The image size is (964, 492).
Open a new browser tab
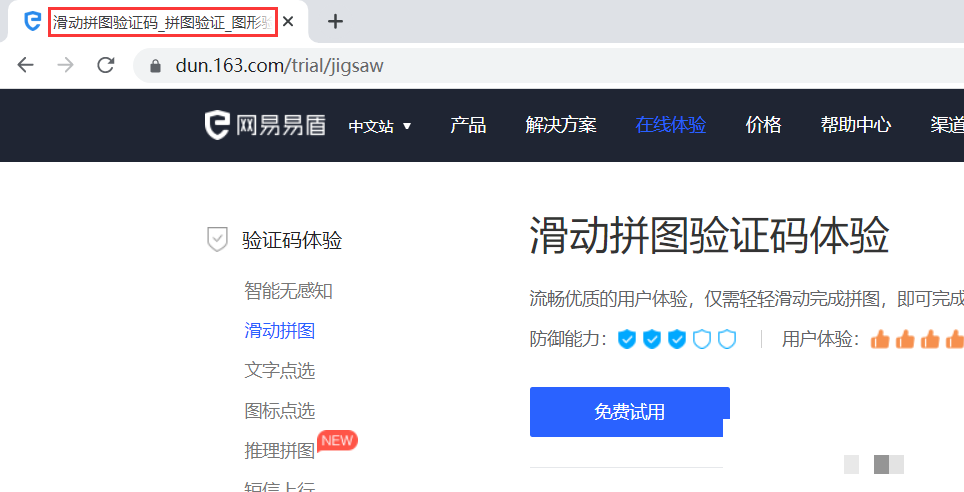pos(336,21)
